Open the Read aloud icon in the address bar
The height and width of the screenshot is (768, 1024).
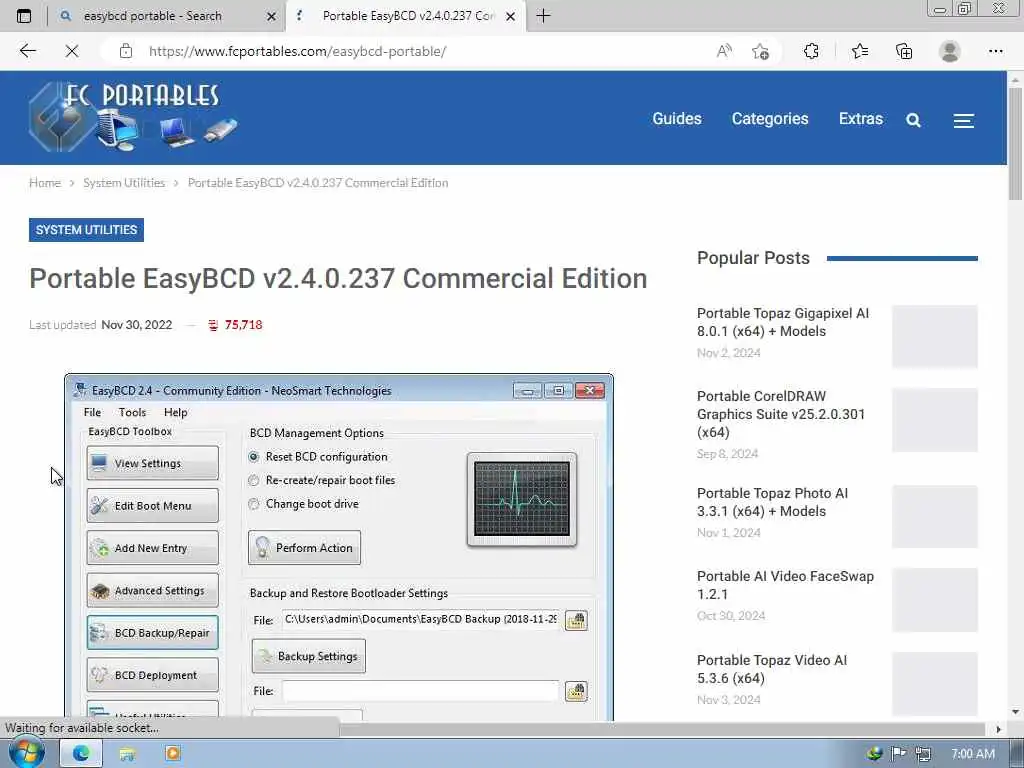(x=724, y=51)
